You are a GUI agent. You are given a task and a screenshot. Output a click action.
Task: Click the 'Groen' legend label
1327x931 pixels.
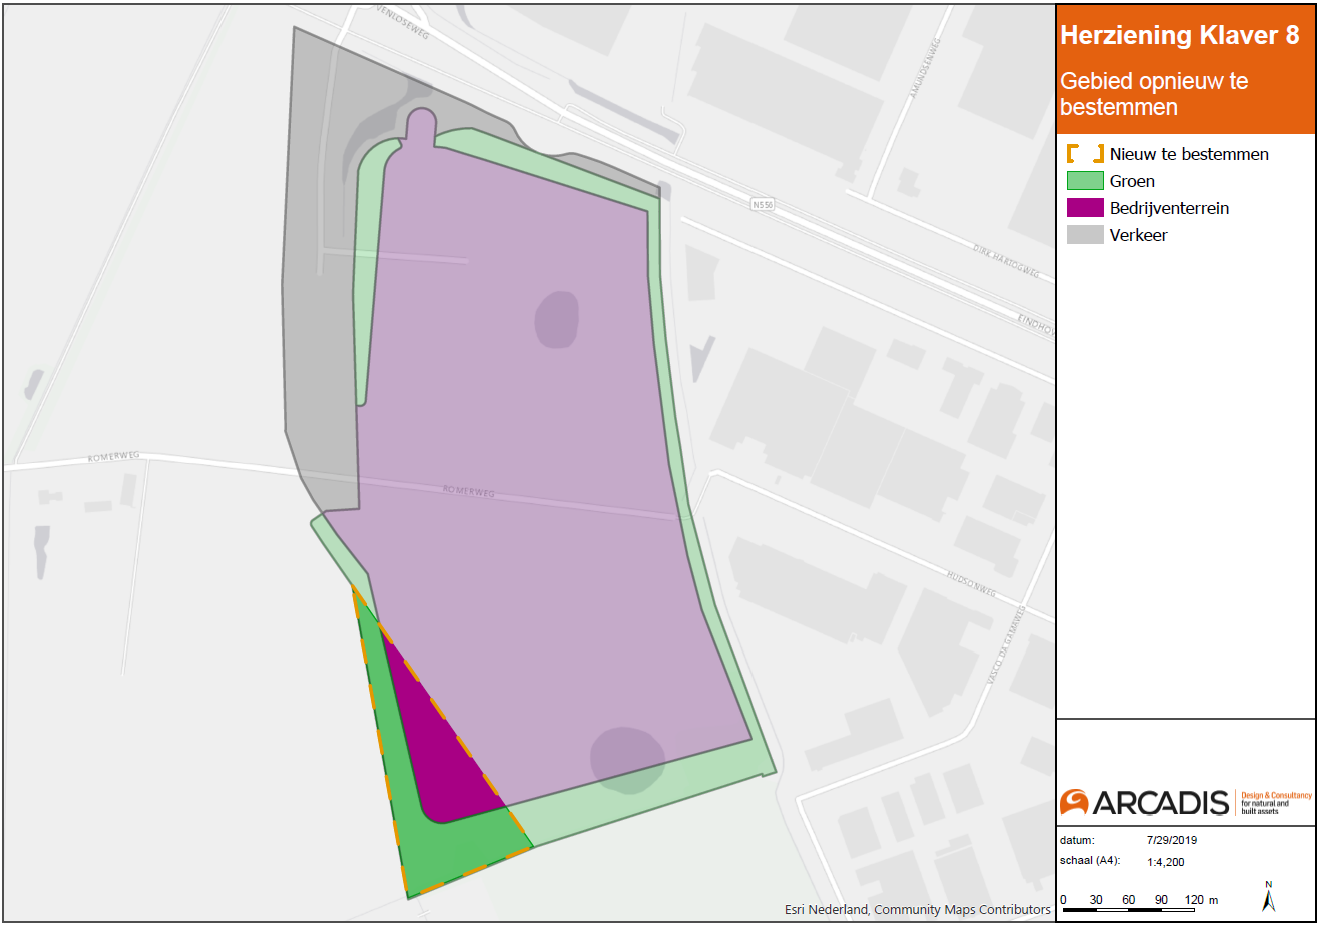point(1132,181)
